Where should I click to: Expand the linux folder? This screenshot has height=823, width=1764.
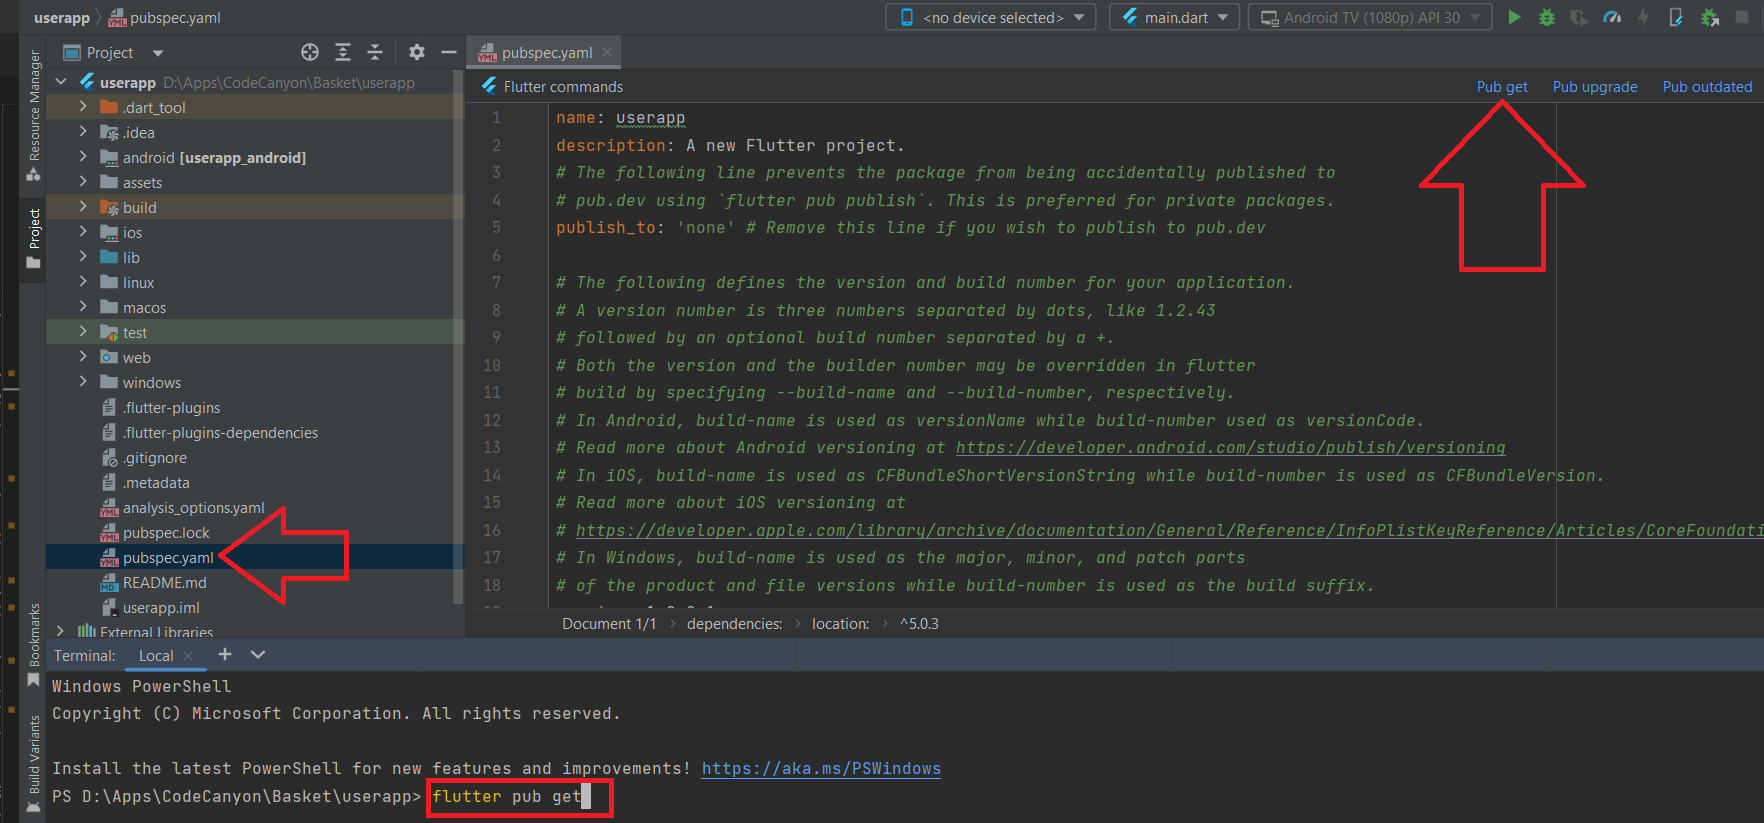click(83, 282)
